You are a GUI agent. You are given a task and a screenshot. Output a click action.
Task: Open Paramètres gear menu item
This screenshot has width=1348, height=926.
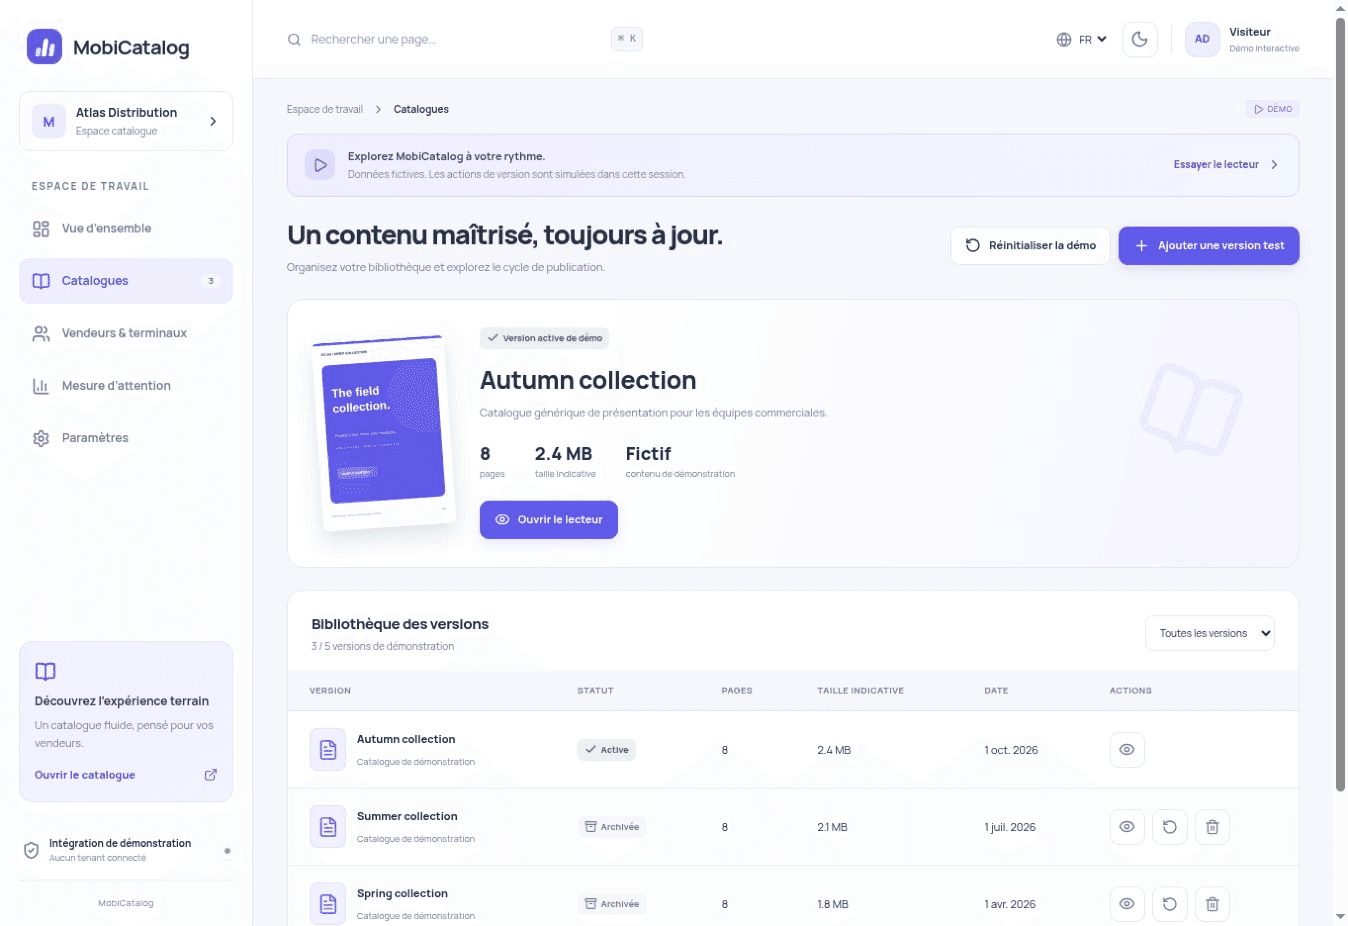[126, 438]
